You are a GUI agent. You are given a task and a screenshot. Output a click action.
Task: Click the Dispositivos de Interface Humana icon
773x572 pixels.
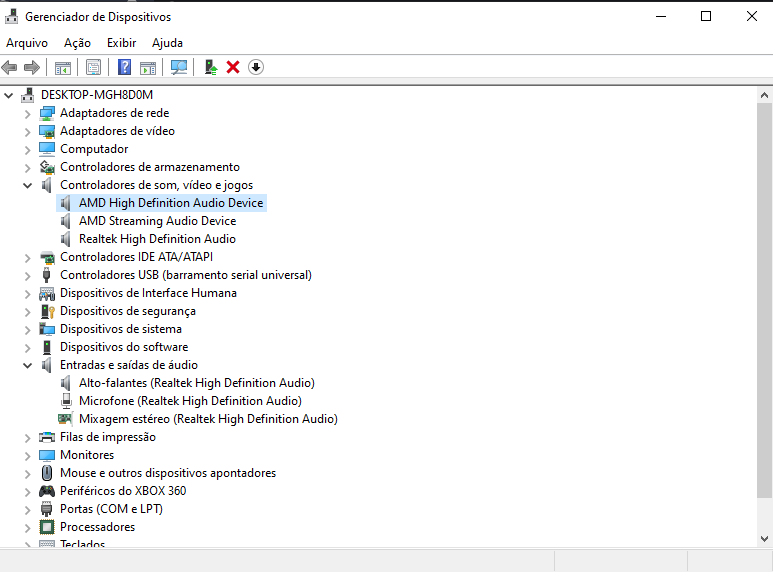pos(47,293)
